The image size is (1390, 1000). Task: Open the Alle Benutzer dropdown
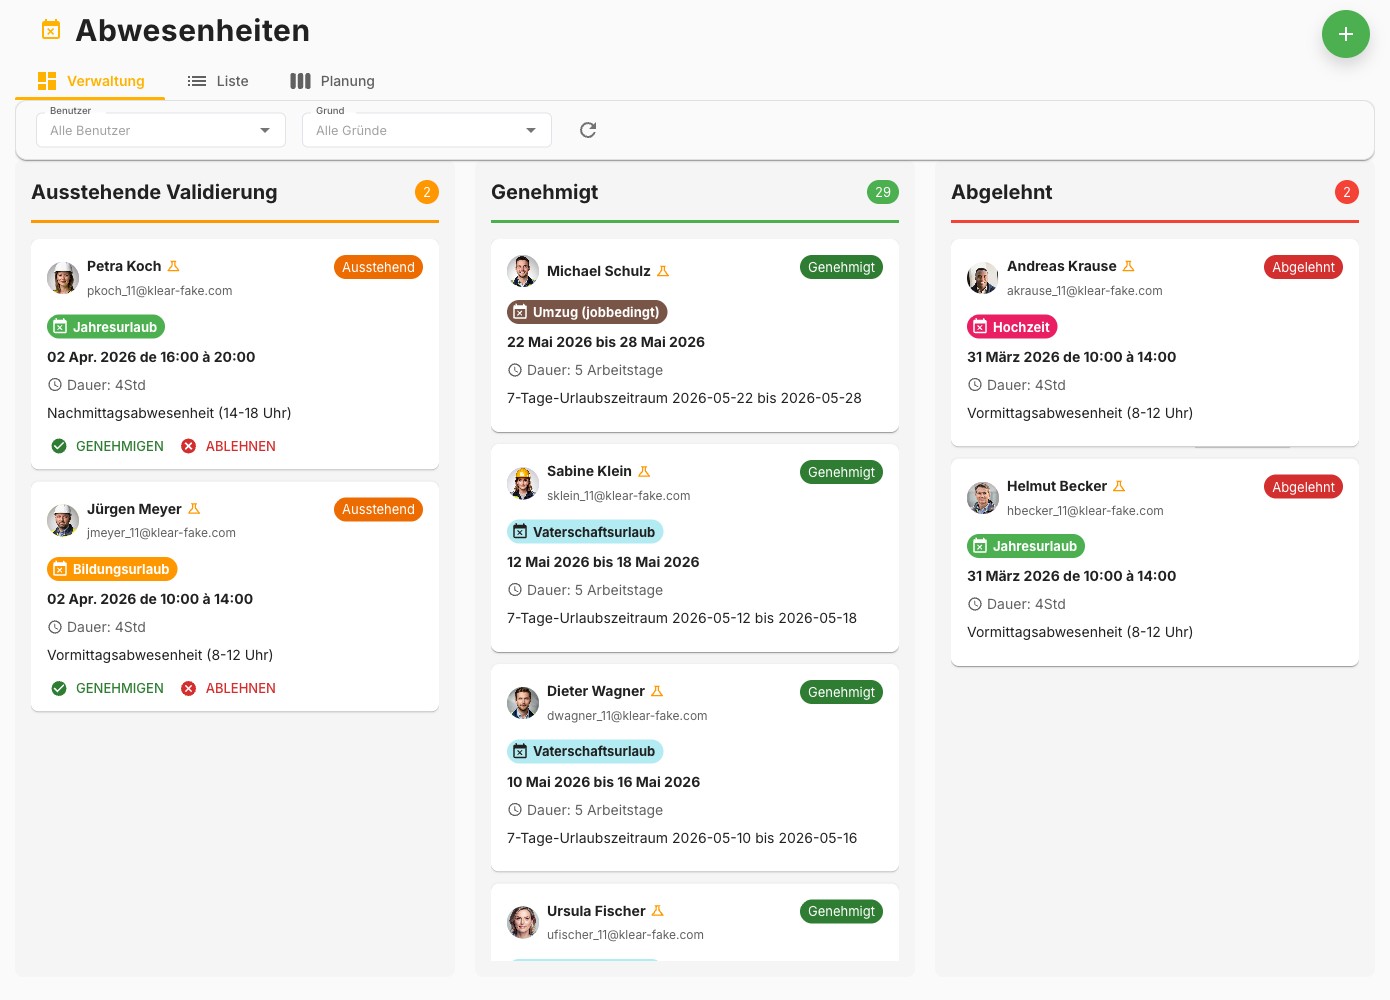pyautogui.click(x=160, y=130)
